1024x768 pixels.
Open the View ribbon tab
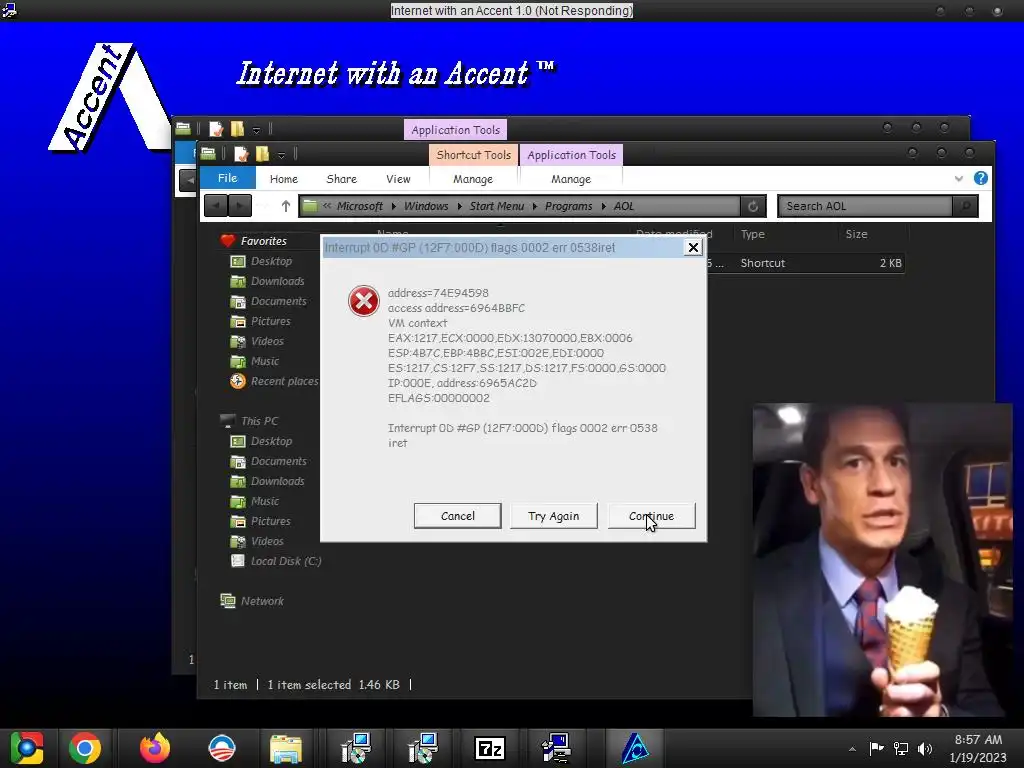pyautogui.click(x=398, y=179)
